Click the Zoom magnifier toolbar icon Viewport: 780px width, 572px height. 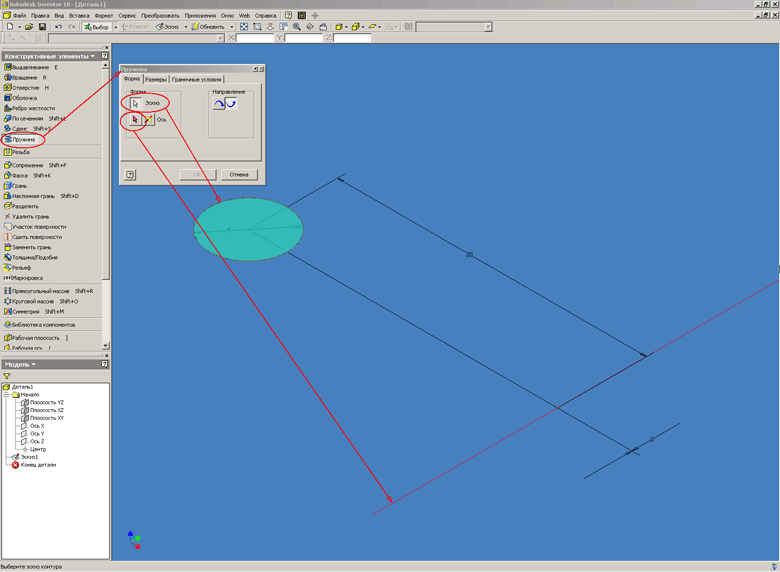pos(297,27)
